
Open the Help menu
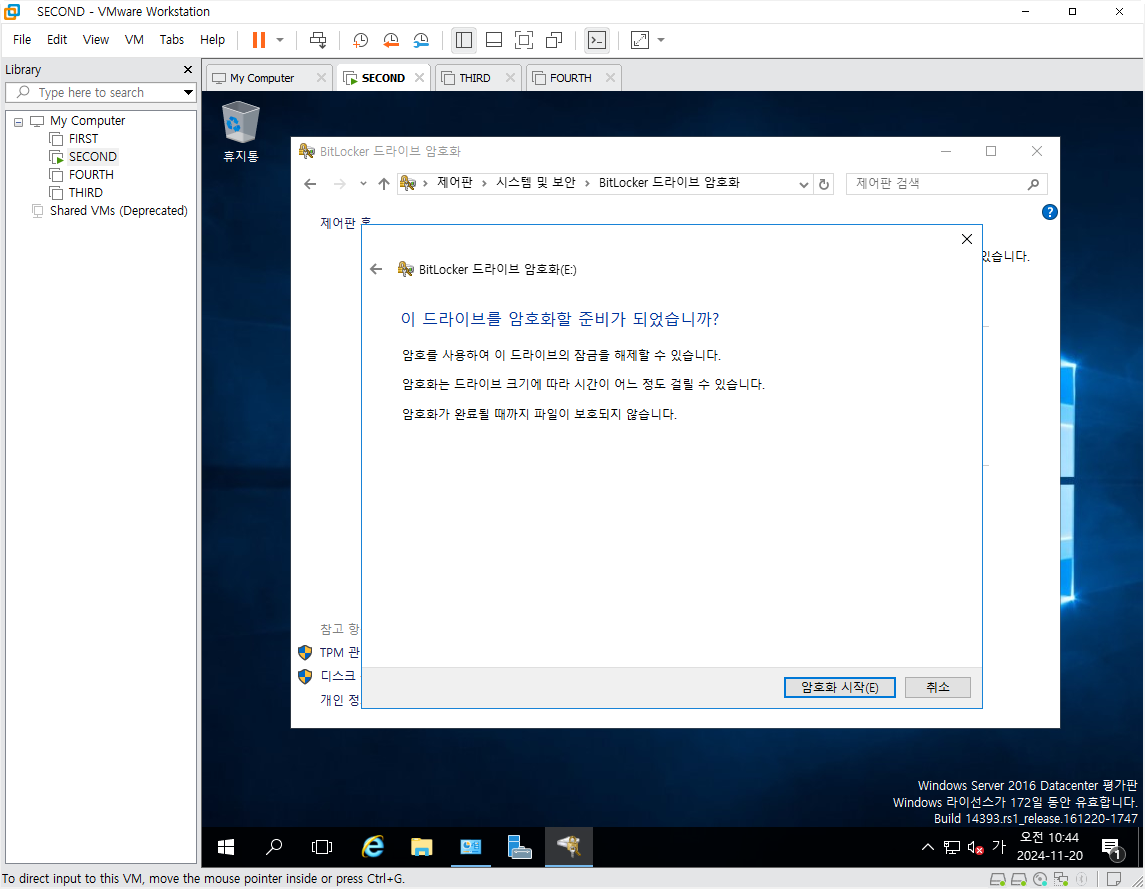click(212, 39)
